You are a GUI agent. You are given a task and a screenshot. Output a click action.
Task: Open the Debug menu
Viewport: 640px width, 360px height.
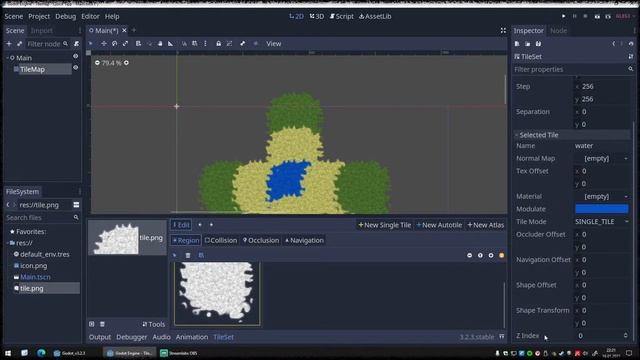click(65, 16)
